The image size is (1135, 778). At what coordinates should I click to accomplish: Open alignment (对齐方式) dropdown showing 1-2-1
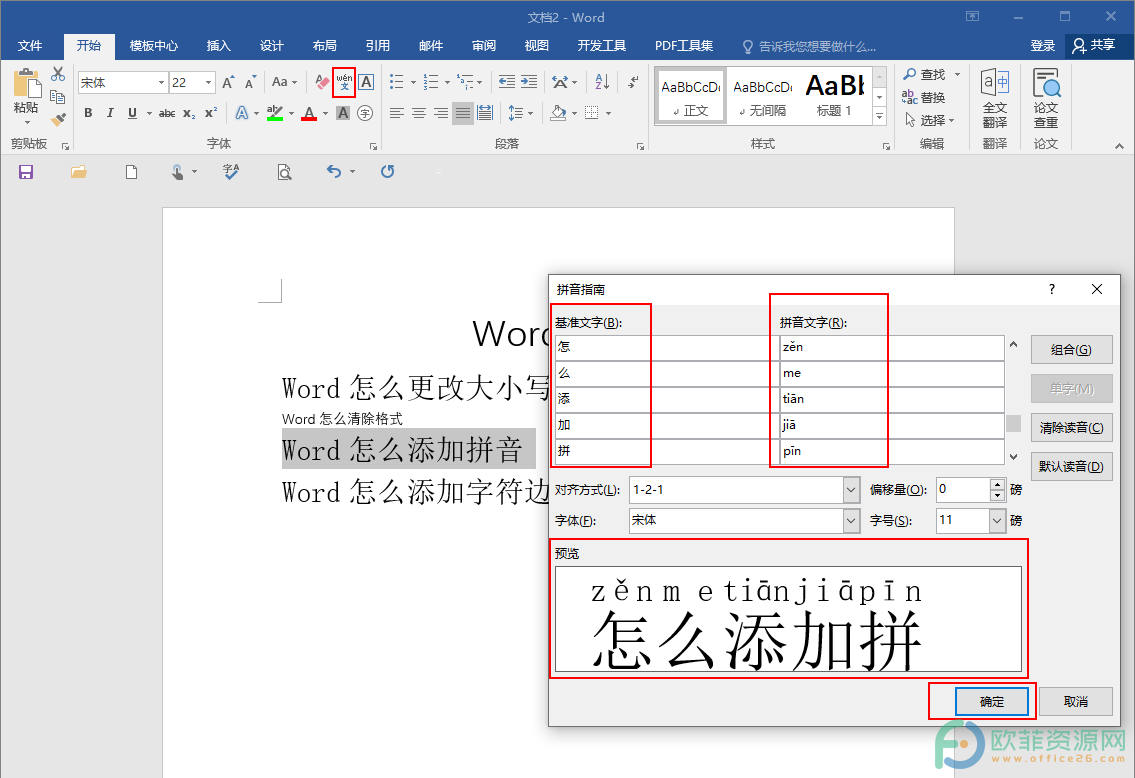pyautogui.click(x=851, y=490)
